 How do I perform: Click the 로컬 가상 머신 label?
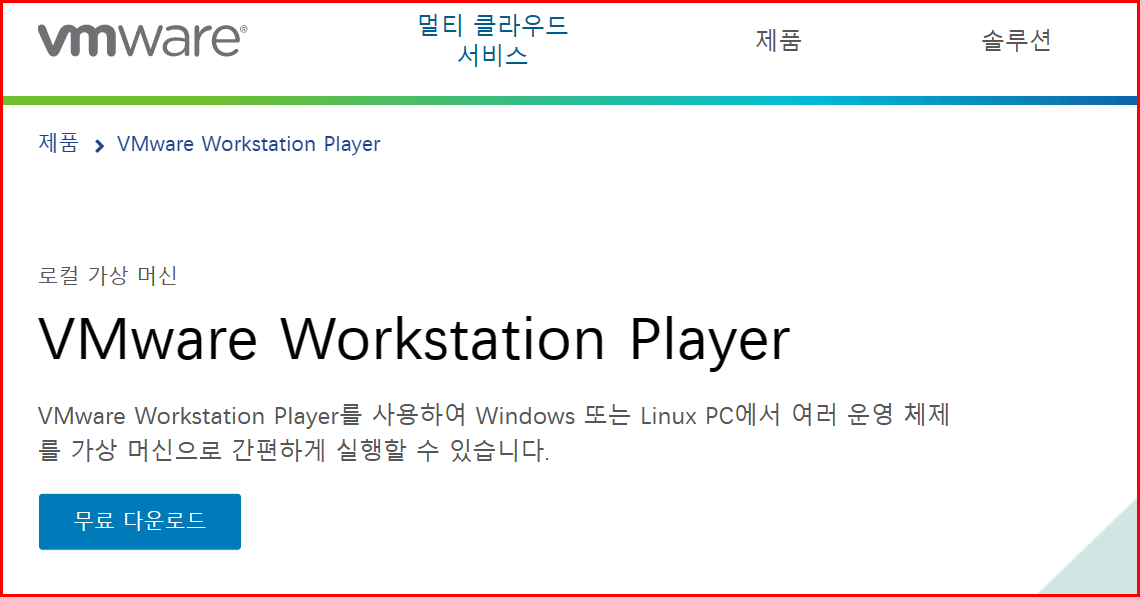108,276
